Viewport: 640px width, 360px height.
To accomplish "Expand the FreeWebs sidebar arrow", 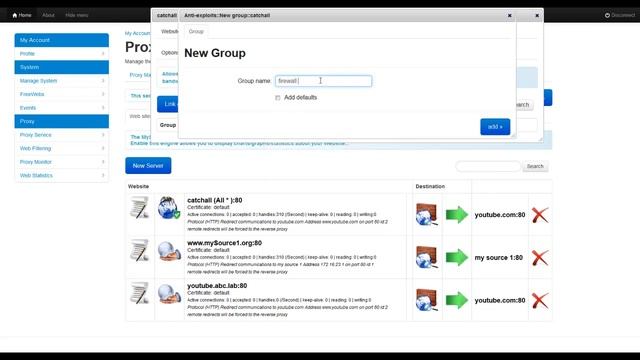I will click(x=103, y=94).
